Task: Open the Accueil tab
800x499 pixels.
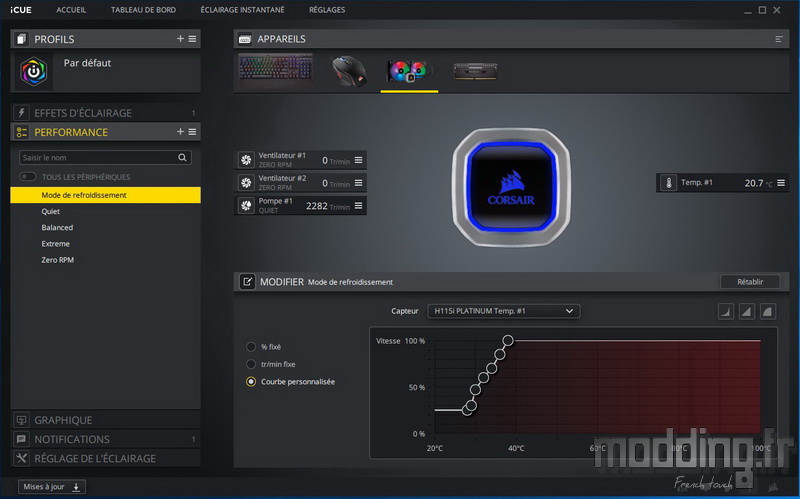Action: click(x=71, y=10)
